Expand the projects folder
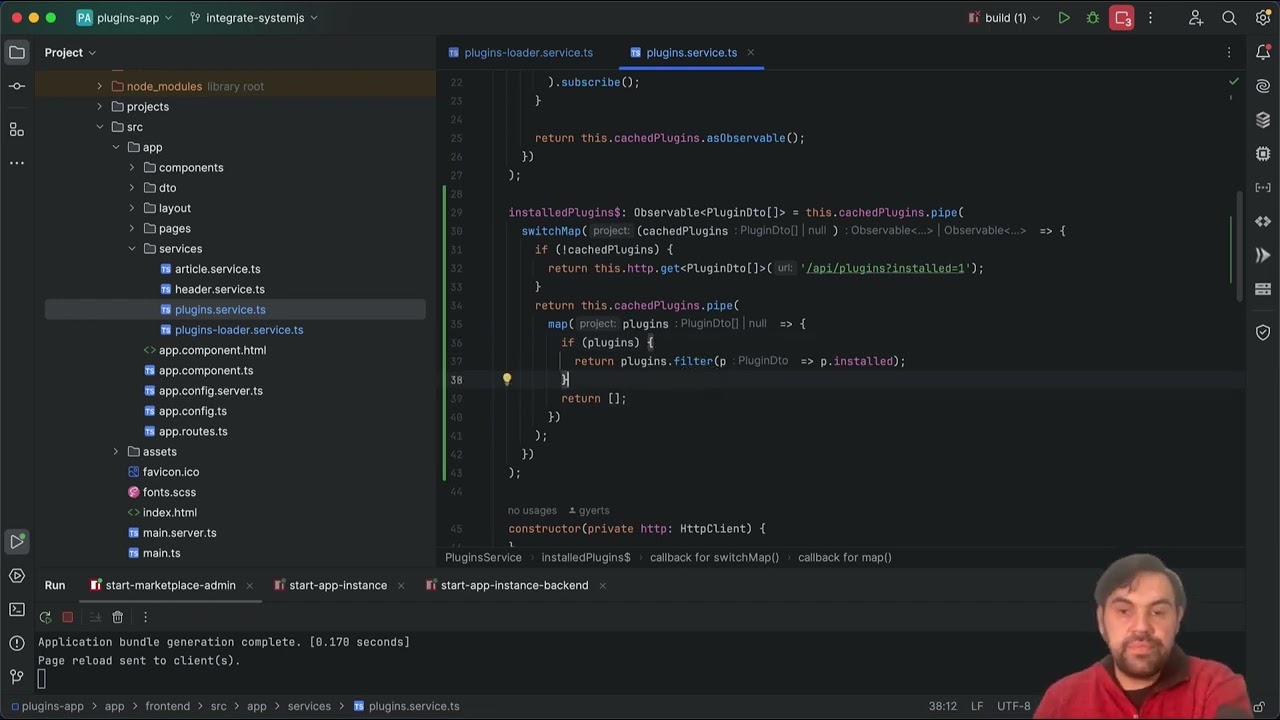Screen dimensions: 1280x720 (99, 106)
